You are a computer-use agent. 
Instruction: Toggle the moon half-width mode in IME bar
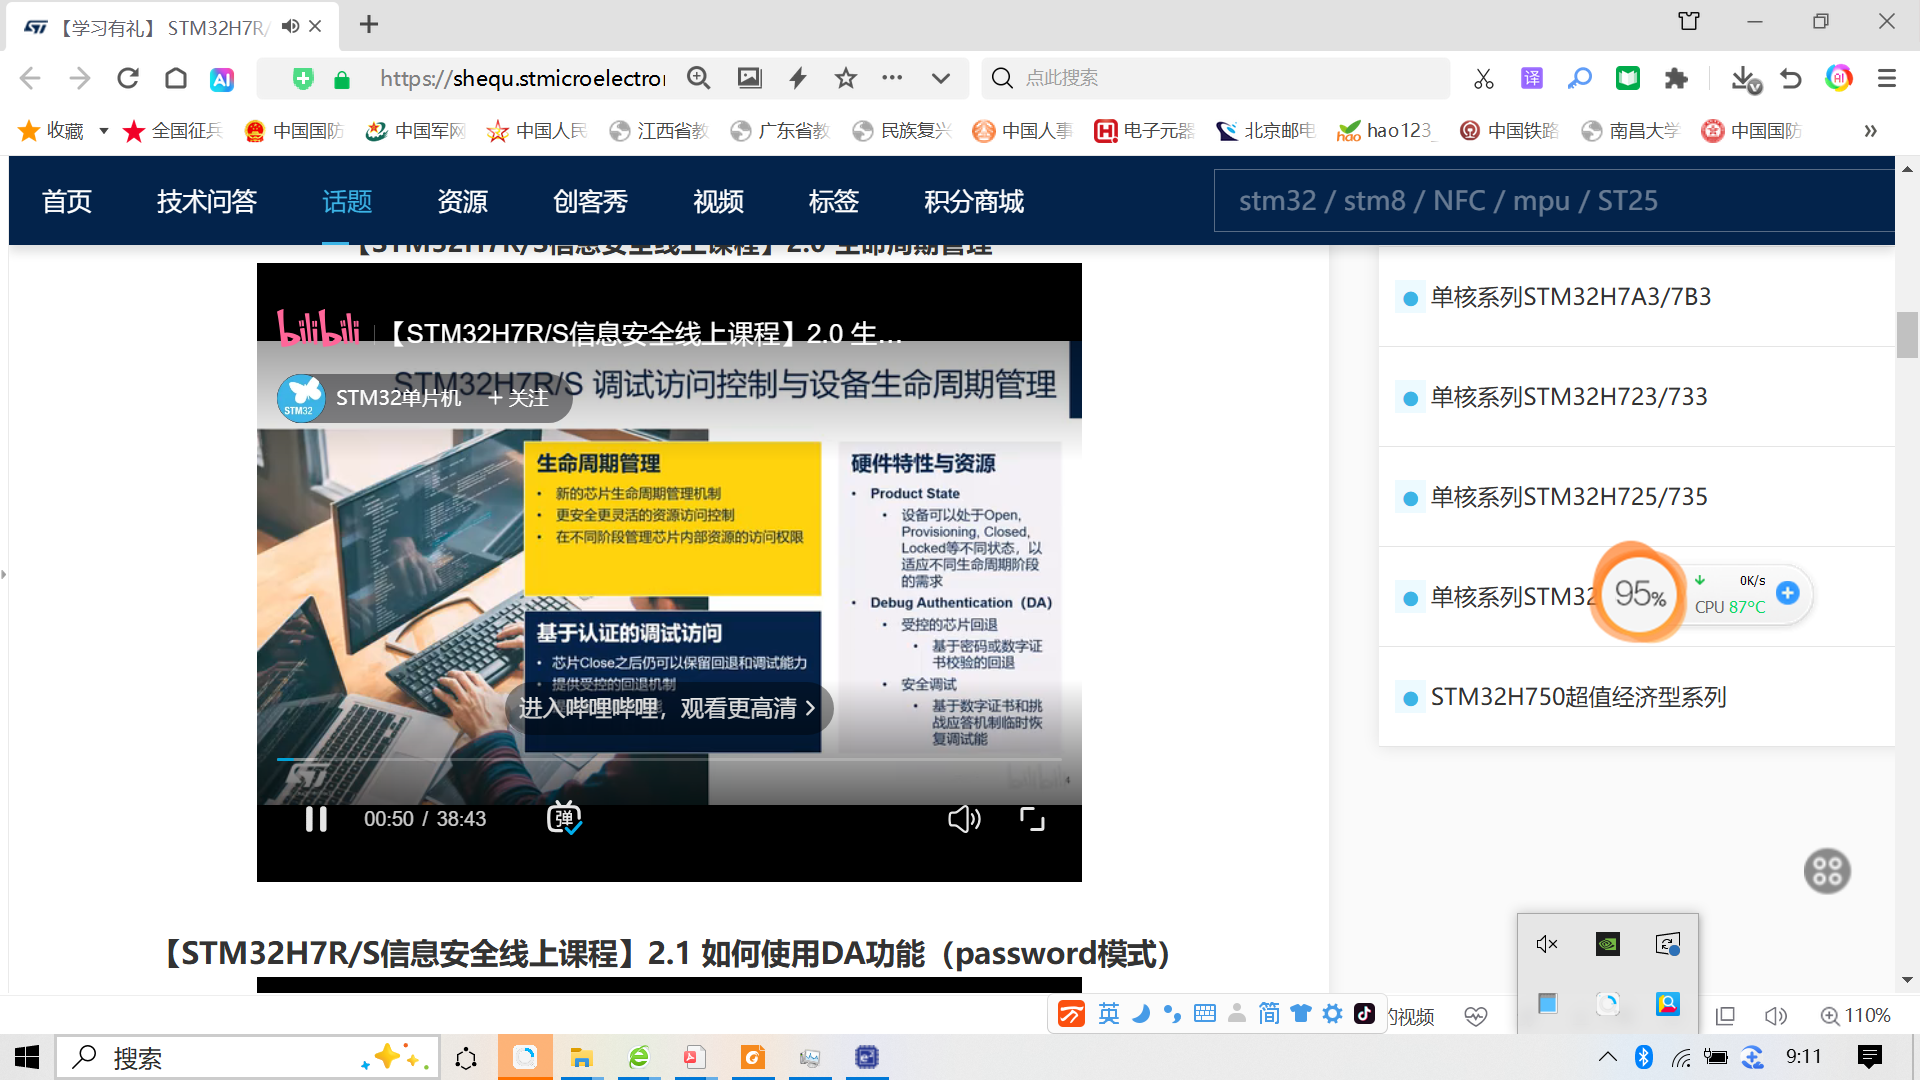[1141, 1014]
